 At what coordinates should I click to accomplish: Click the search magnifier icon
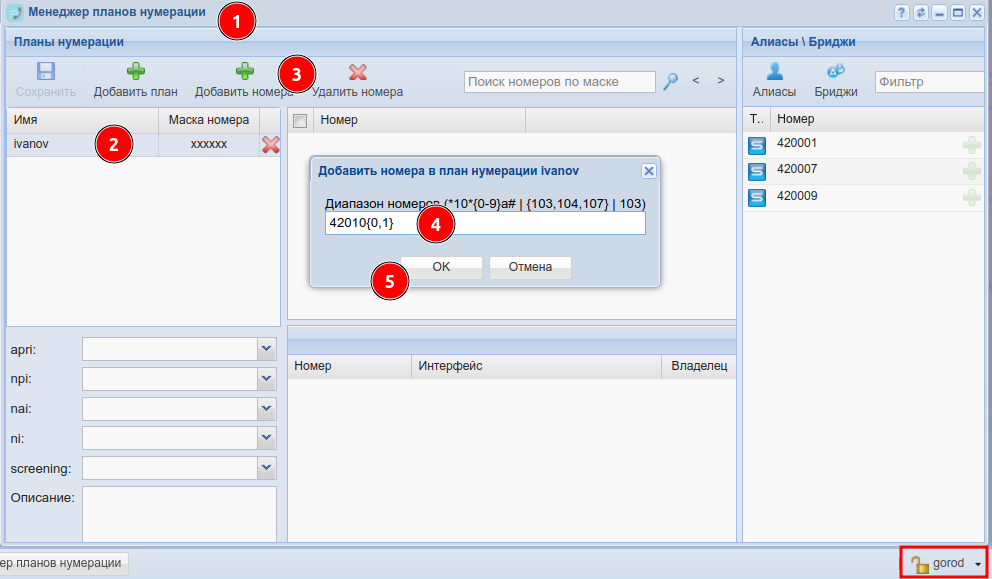tap(671, 81)
